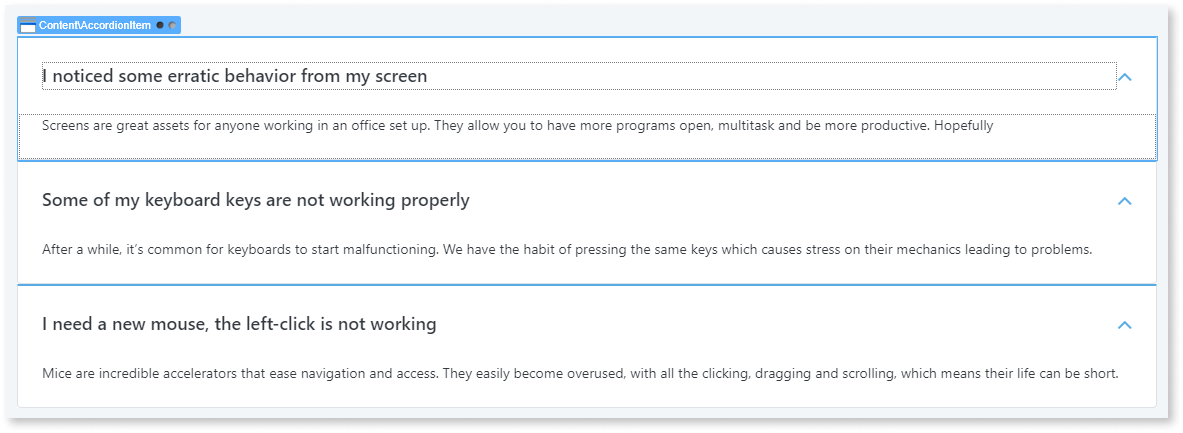The height and width of the screenshot is (433, 1183).
Task: Click the title placeholder 'I noticed some erratic behavior'
Action: [x=579, y=76]
